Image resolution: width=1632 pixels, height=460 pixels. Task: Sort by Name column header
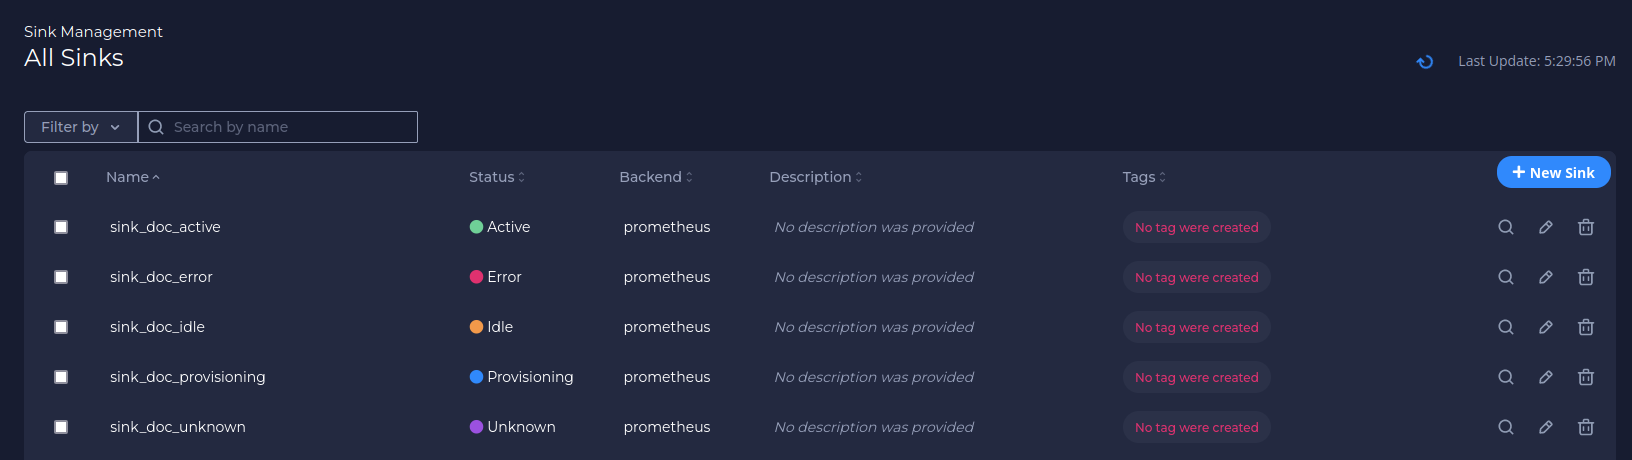(x=133, y=177)
